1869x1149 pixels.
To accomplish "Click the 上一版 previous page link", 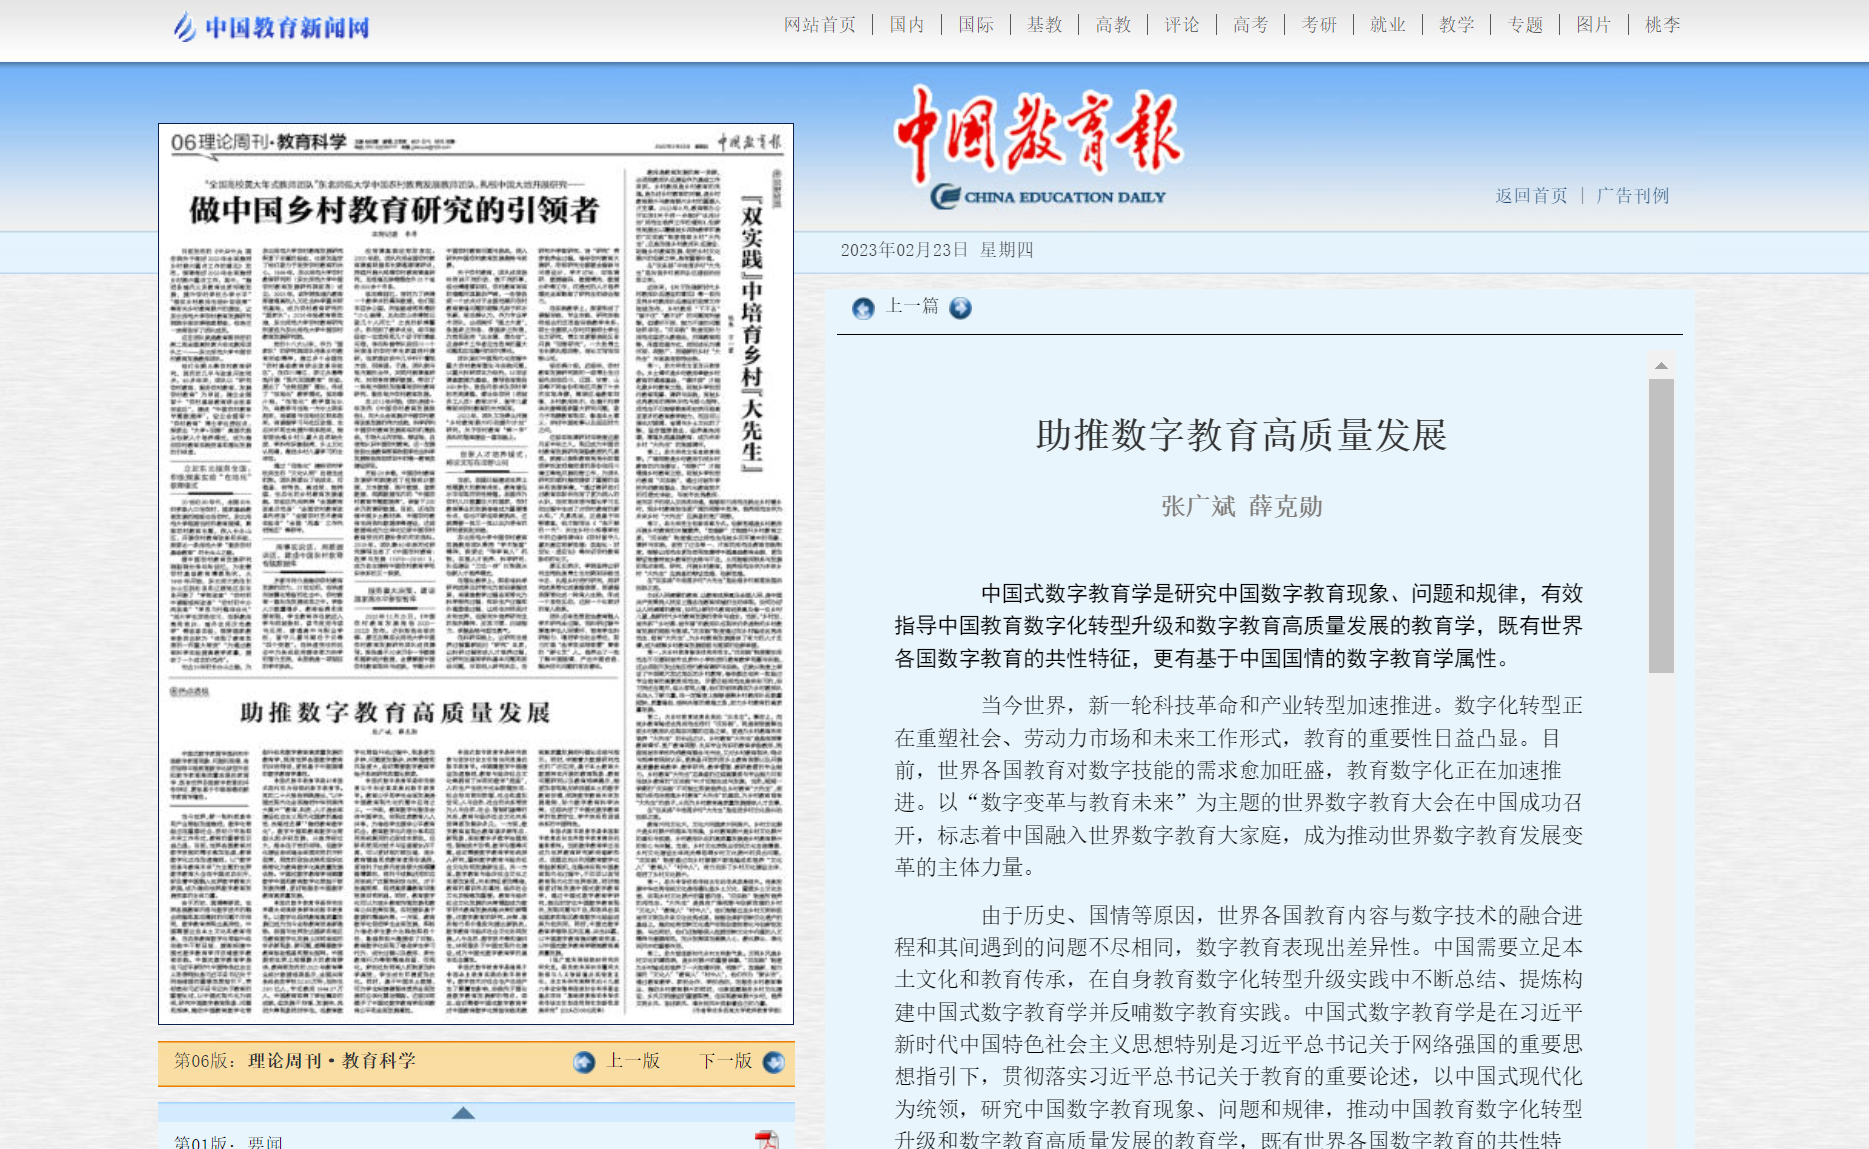I will [x=634, y=1061].
